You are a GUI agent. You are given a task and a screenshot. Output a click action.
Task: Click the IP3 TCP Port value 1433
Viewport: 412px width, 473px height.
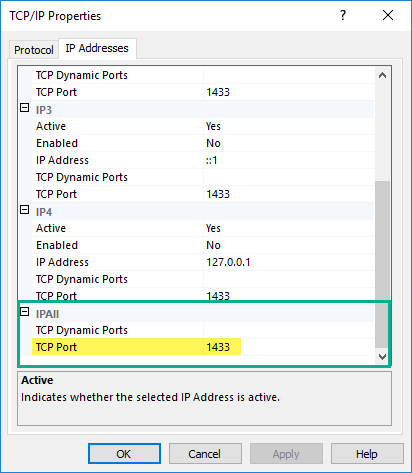click(218, 194)
